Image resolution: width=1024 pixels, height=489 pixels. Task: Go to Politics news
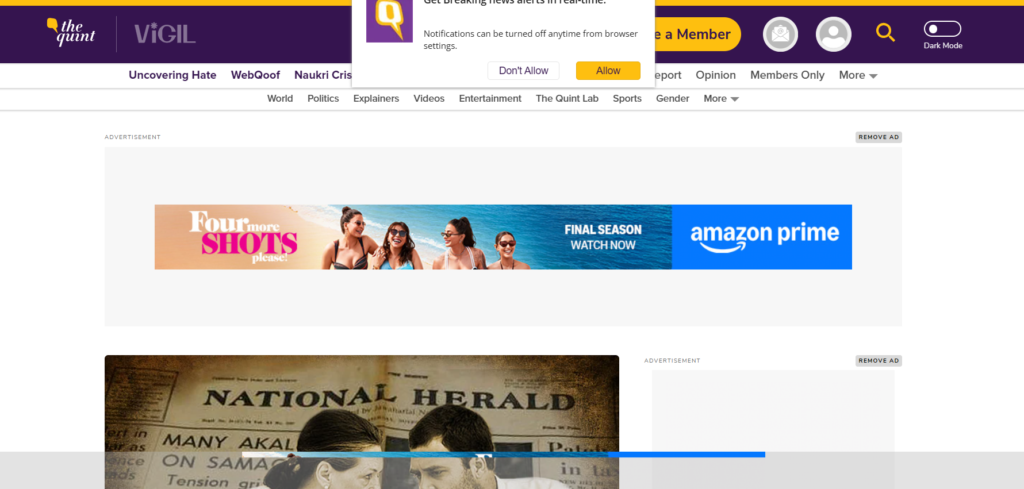coord(323,99)
